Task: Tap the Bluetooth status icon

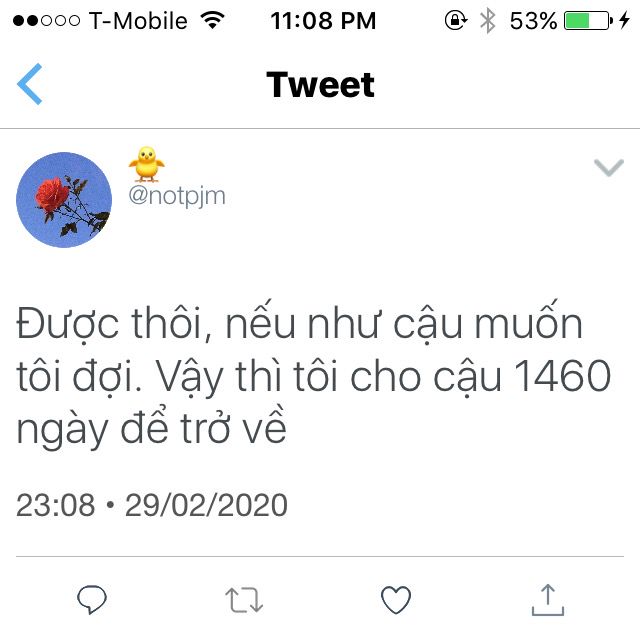Action: (487, 21)
